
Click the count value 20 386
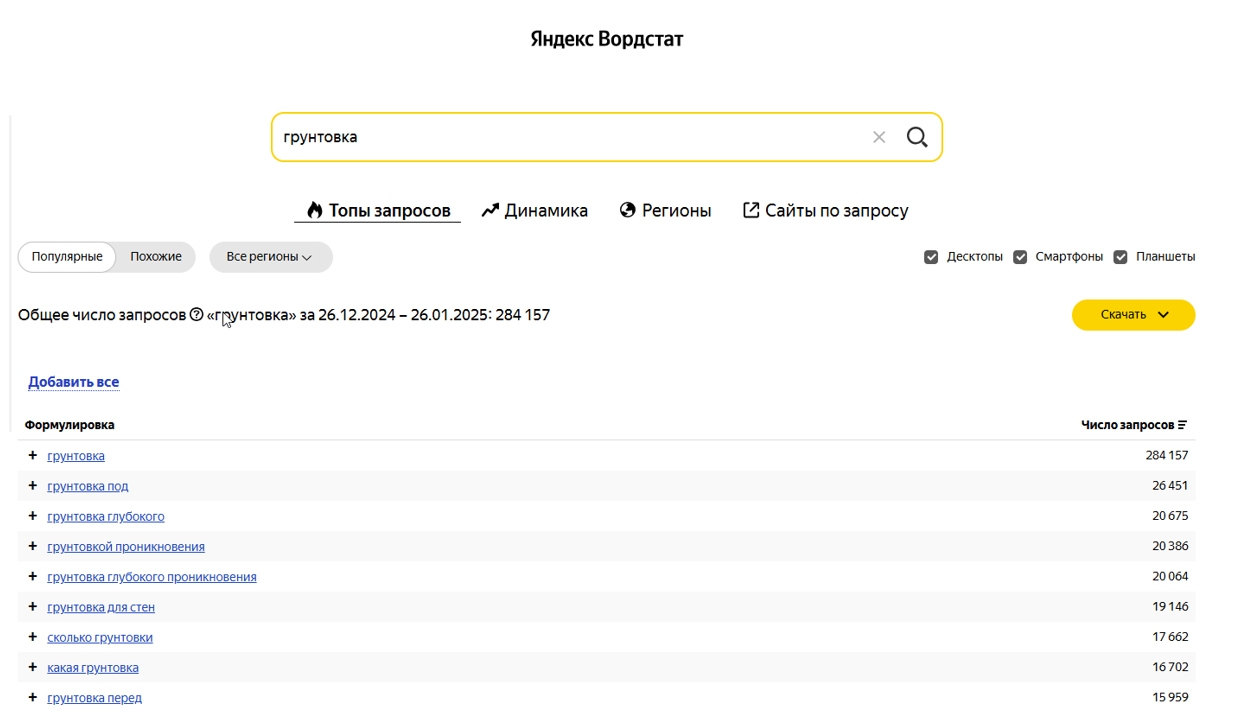1170,547
